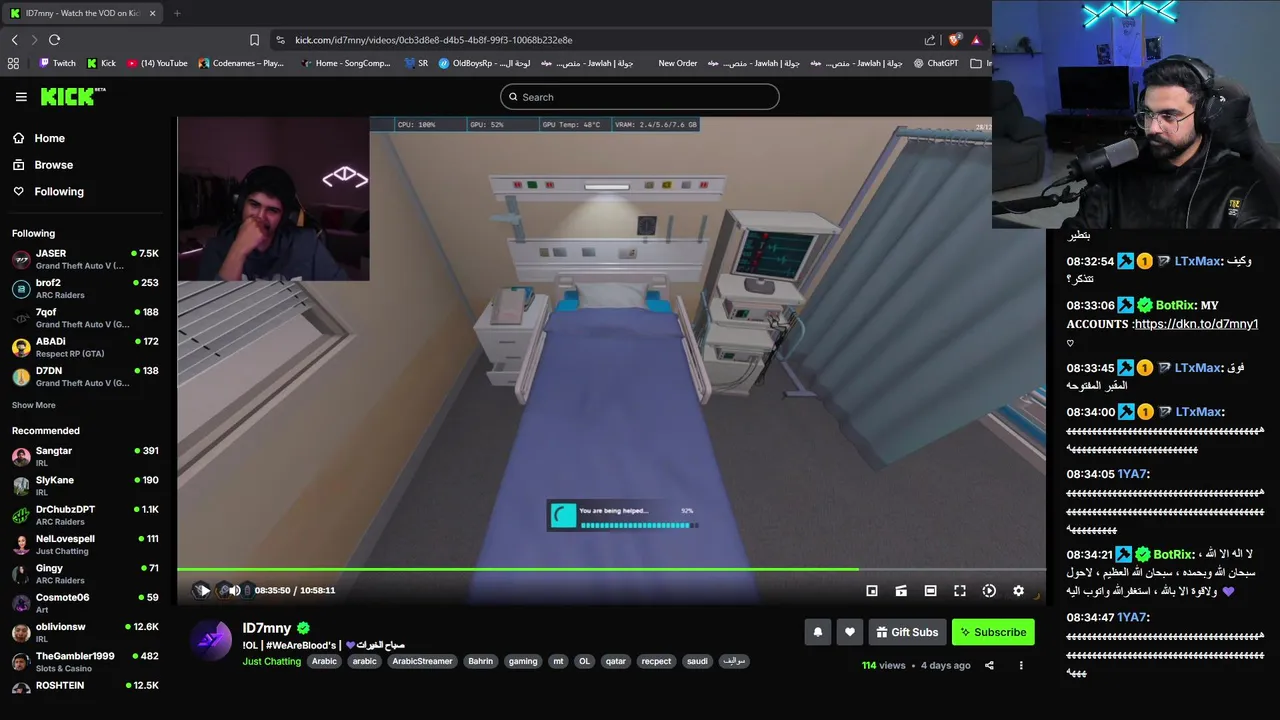This screenshot has width=1280, height=720.
Task: Go back with browser back arrow
Action: pyautogui.click(x=15, y=40)
